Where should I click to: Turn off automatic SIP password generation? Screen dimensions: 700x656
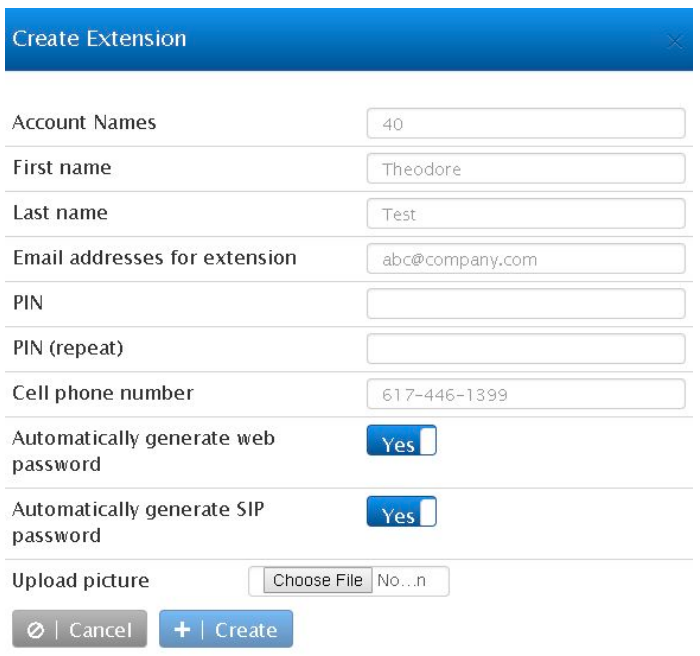point(402,515)
